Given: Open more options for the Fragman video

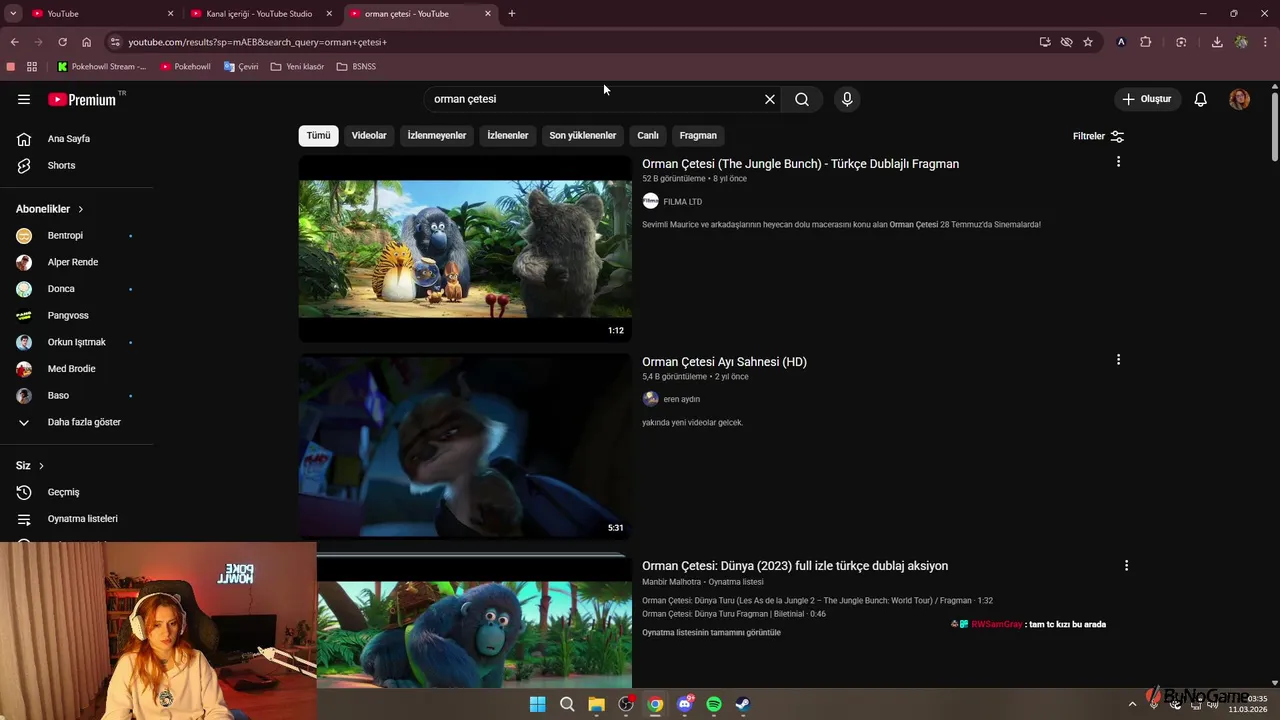Looking at the screenshot, I should tap(1118, 162).
